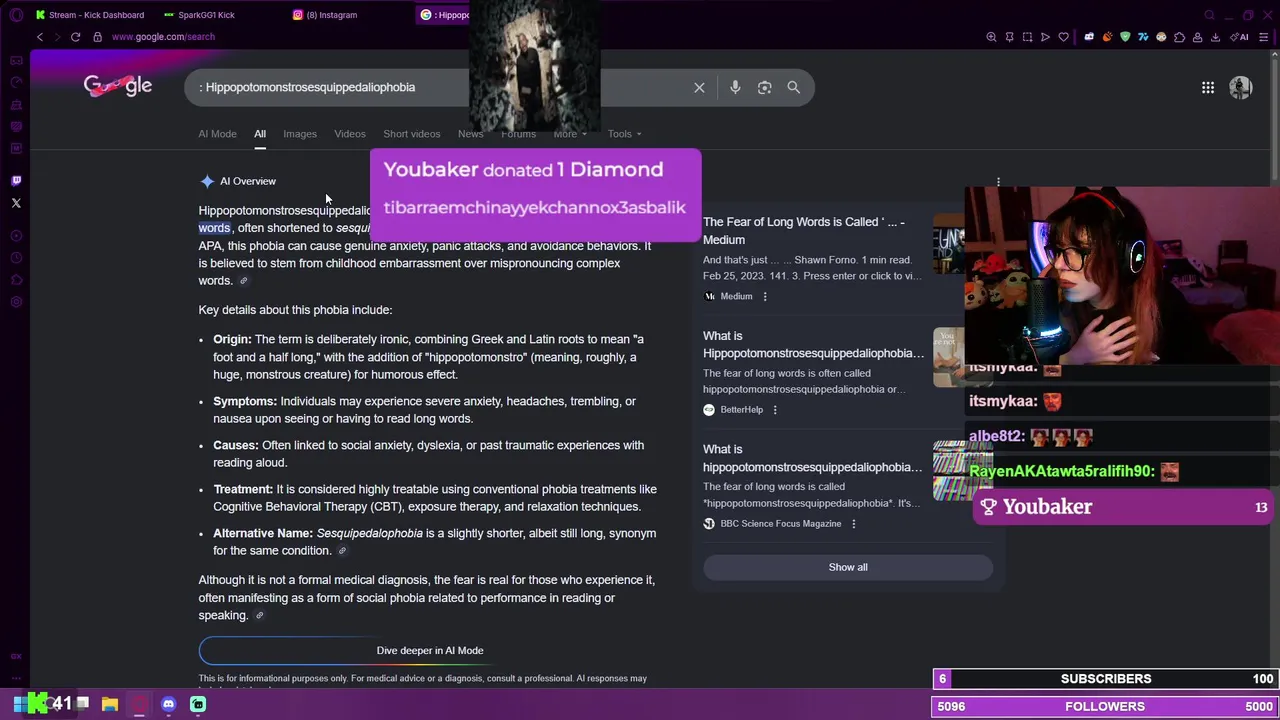Open File Explorer from taskbar
Viewport: 1280px width, 720px height.
pyautogui.click(x=110, y=704)
